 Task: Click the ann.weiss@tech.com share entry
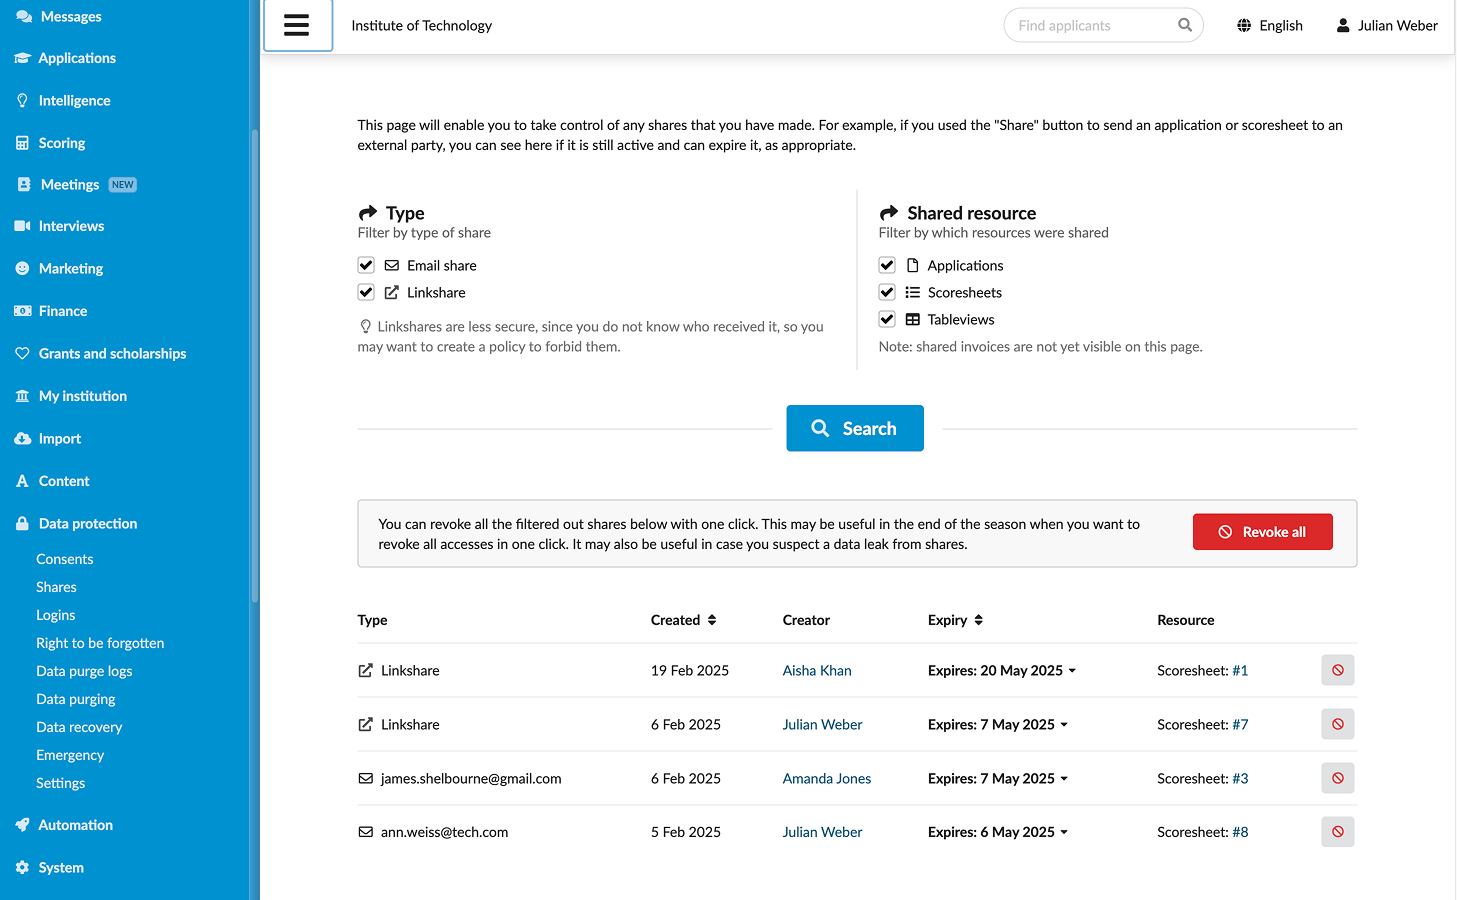coord(444,832)
